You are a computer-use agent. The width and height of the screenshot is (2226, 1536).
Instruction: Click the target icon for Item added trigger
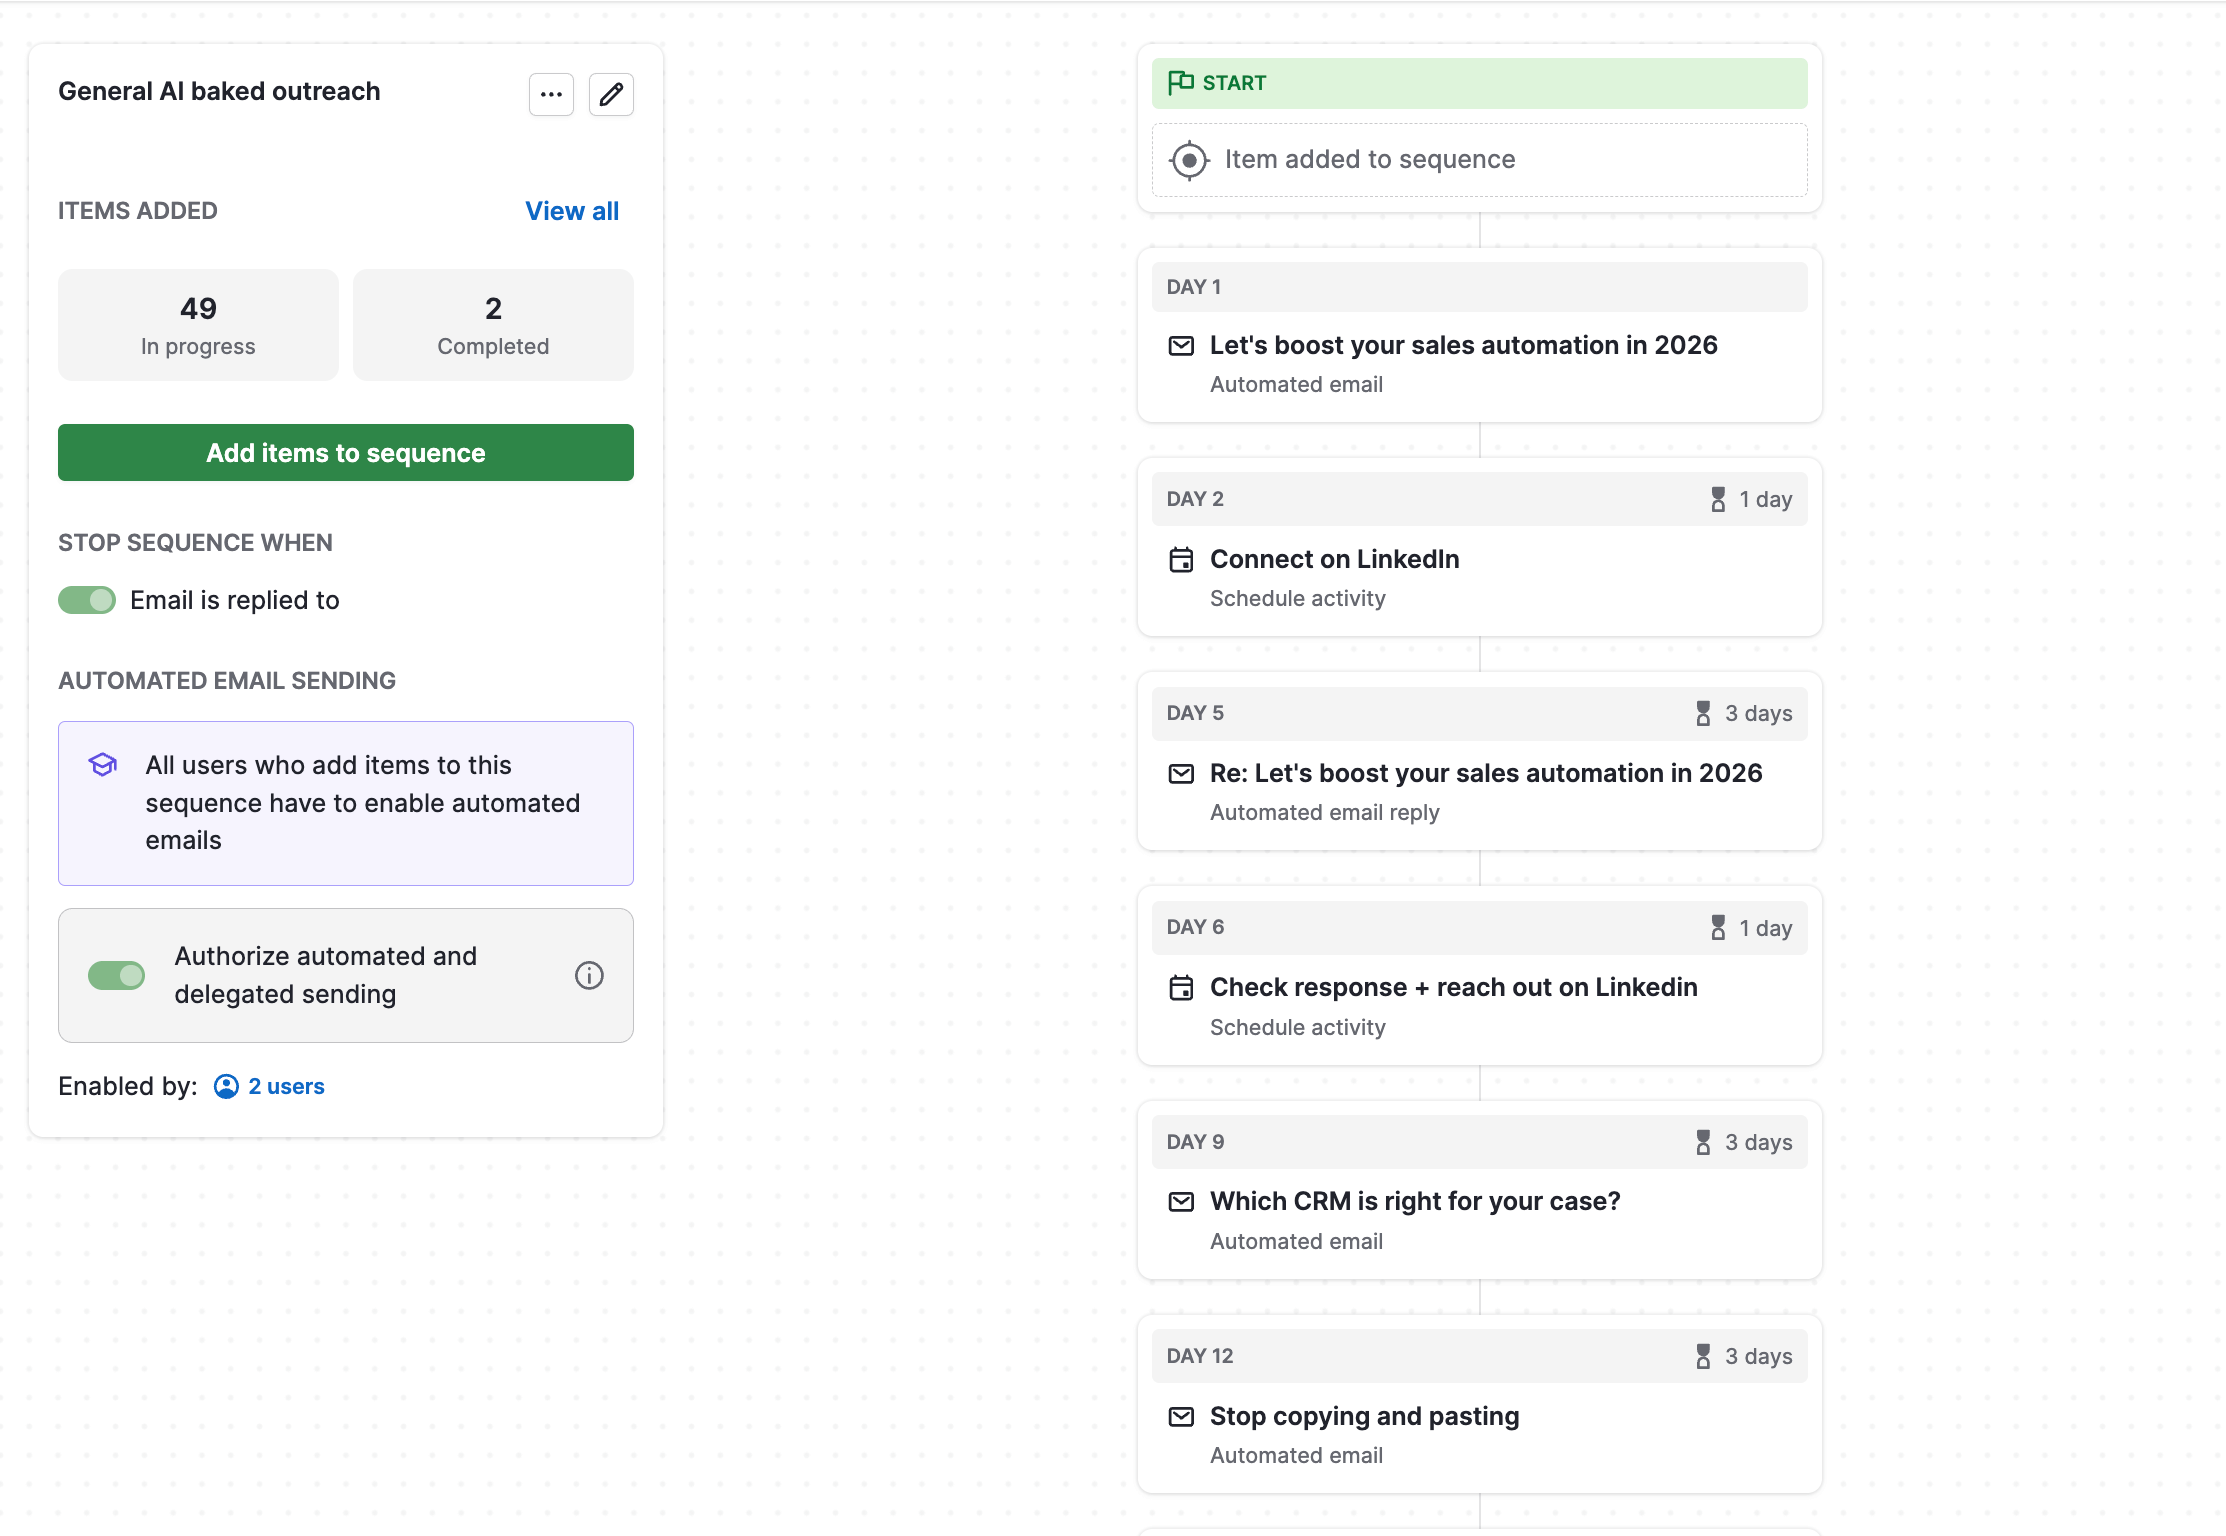point(1189,160)
